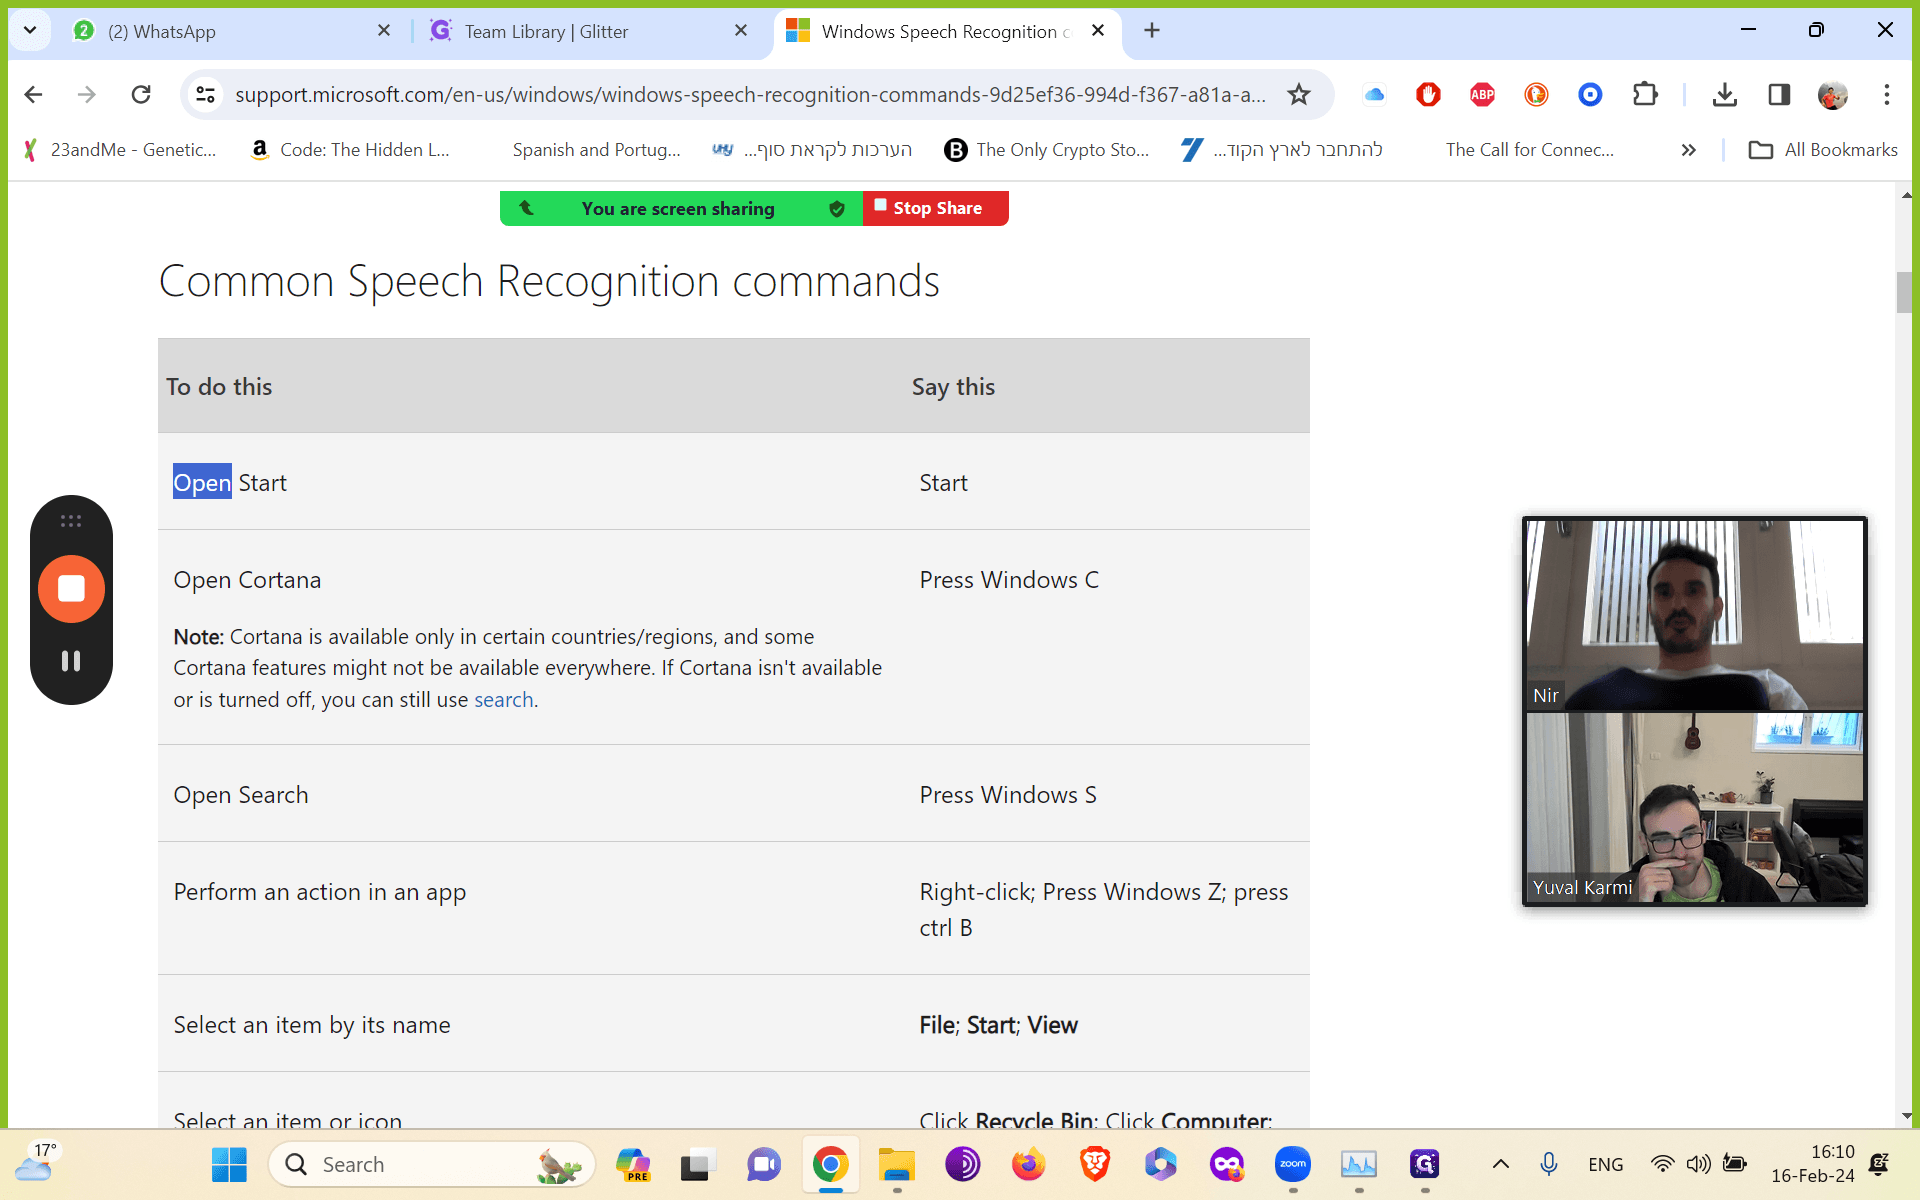Image resolution: width=1920 pixels, height=1200 pixels.
Task: Open the red hand blocker extension
Action: (1428, 94)
